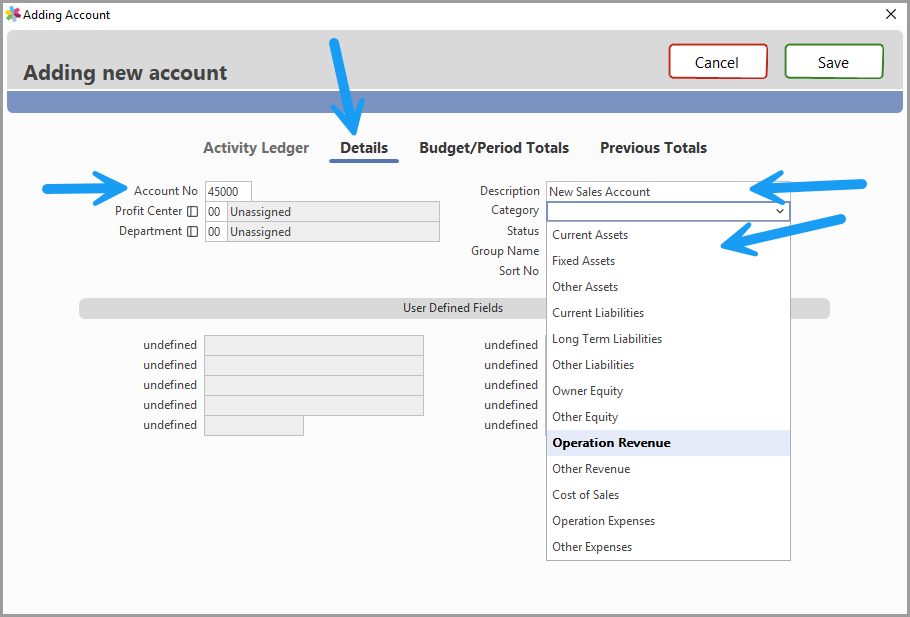Pick Other Assets in the list
Image resolution: width=910 pixels, height=617 pixels.
(668, 287)
